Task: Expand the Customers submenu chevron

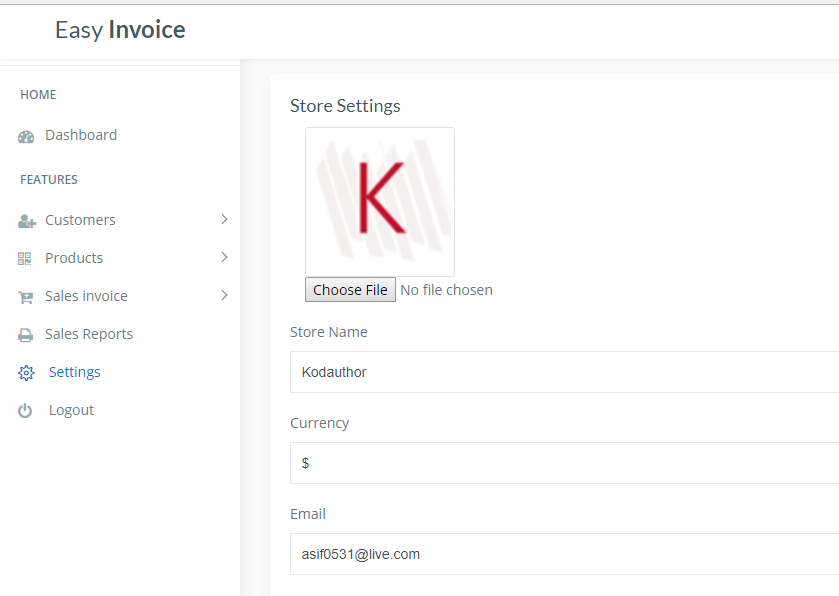Action: (224, 220)
